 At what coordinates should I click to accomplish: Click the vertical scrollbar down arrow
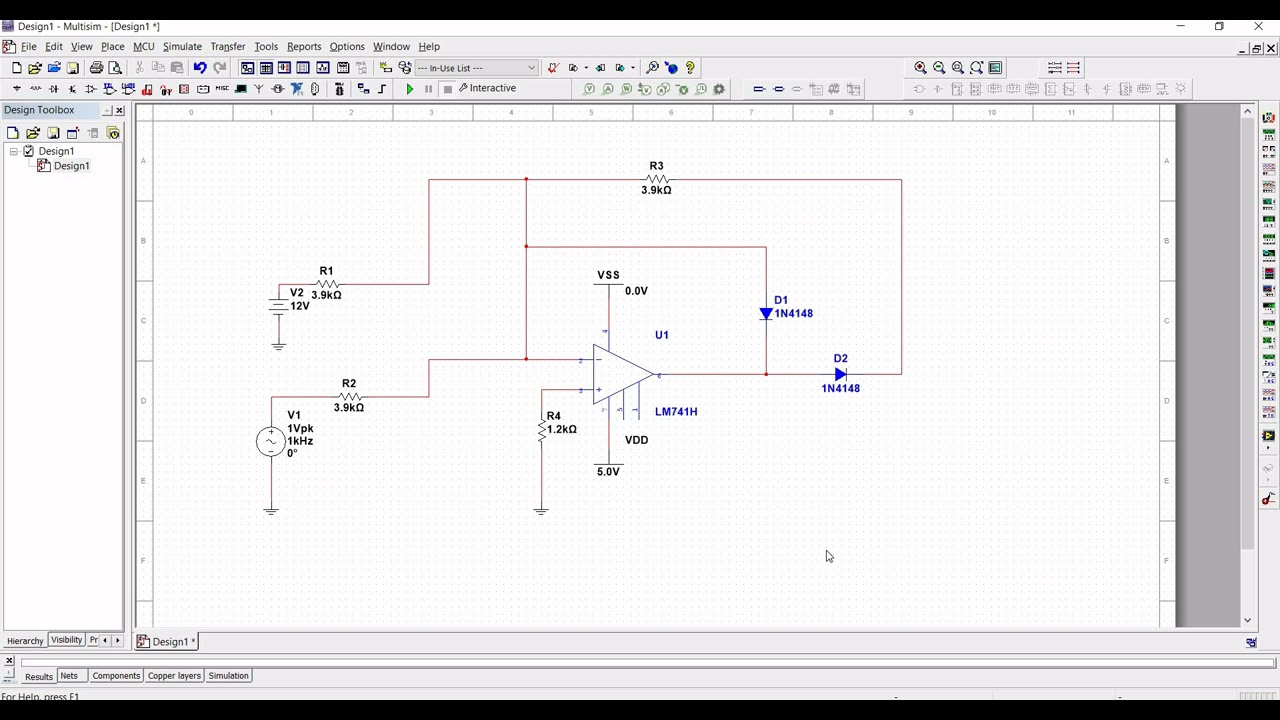(x=1248, y=620)
